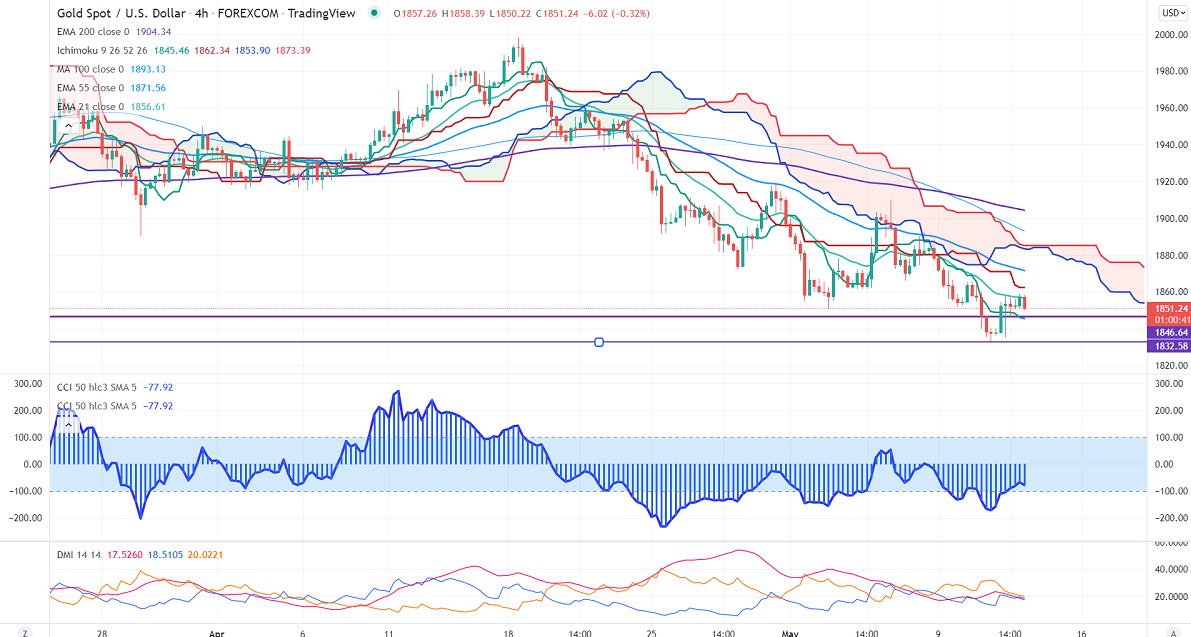Image resolution: width=1191 pixels, height=637 pixels.
Task: Click the DMI value 17.5260
Action: [x=125, y=555]
